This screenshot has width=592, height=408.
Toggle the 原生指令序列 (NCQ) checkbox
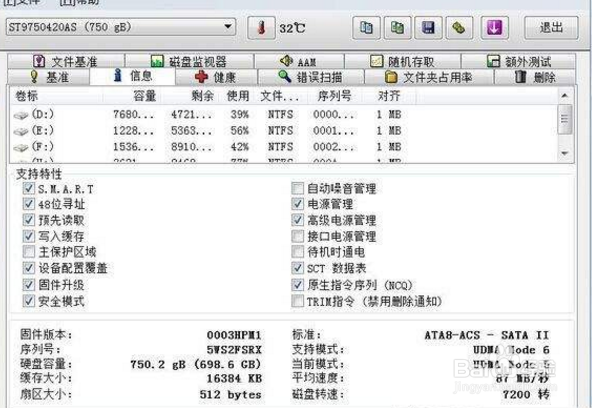pyautogui.click(x=298, y=285)
